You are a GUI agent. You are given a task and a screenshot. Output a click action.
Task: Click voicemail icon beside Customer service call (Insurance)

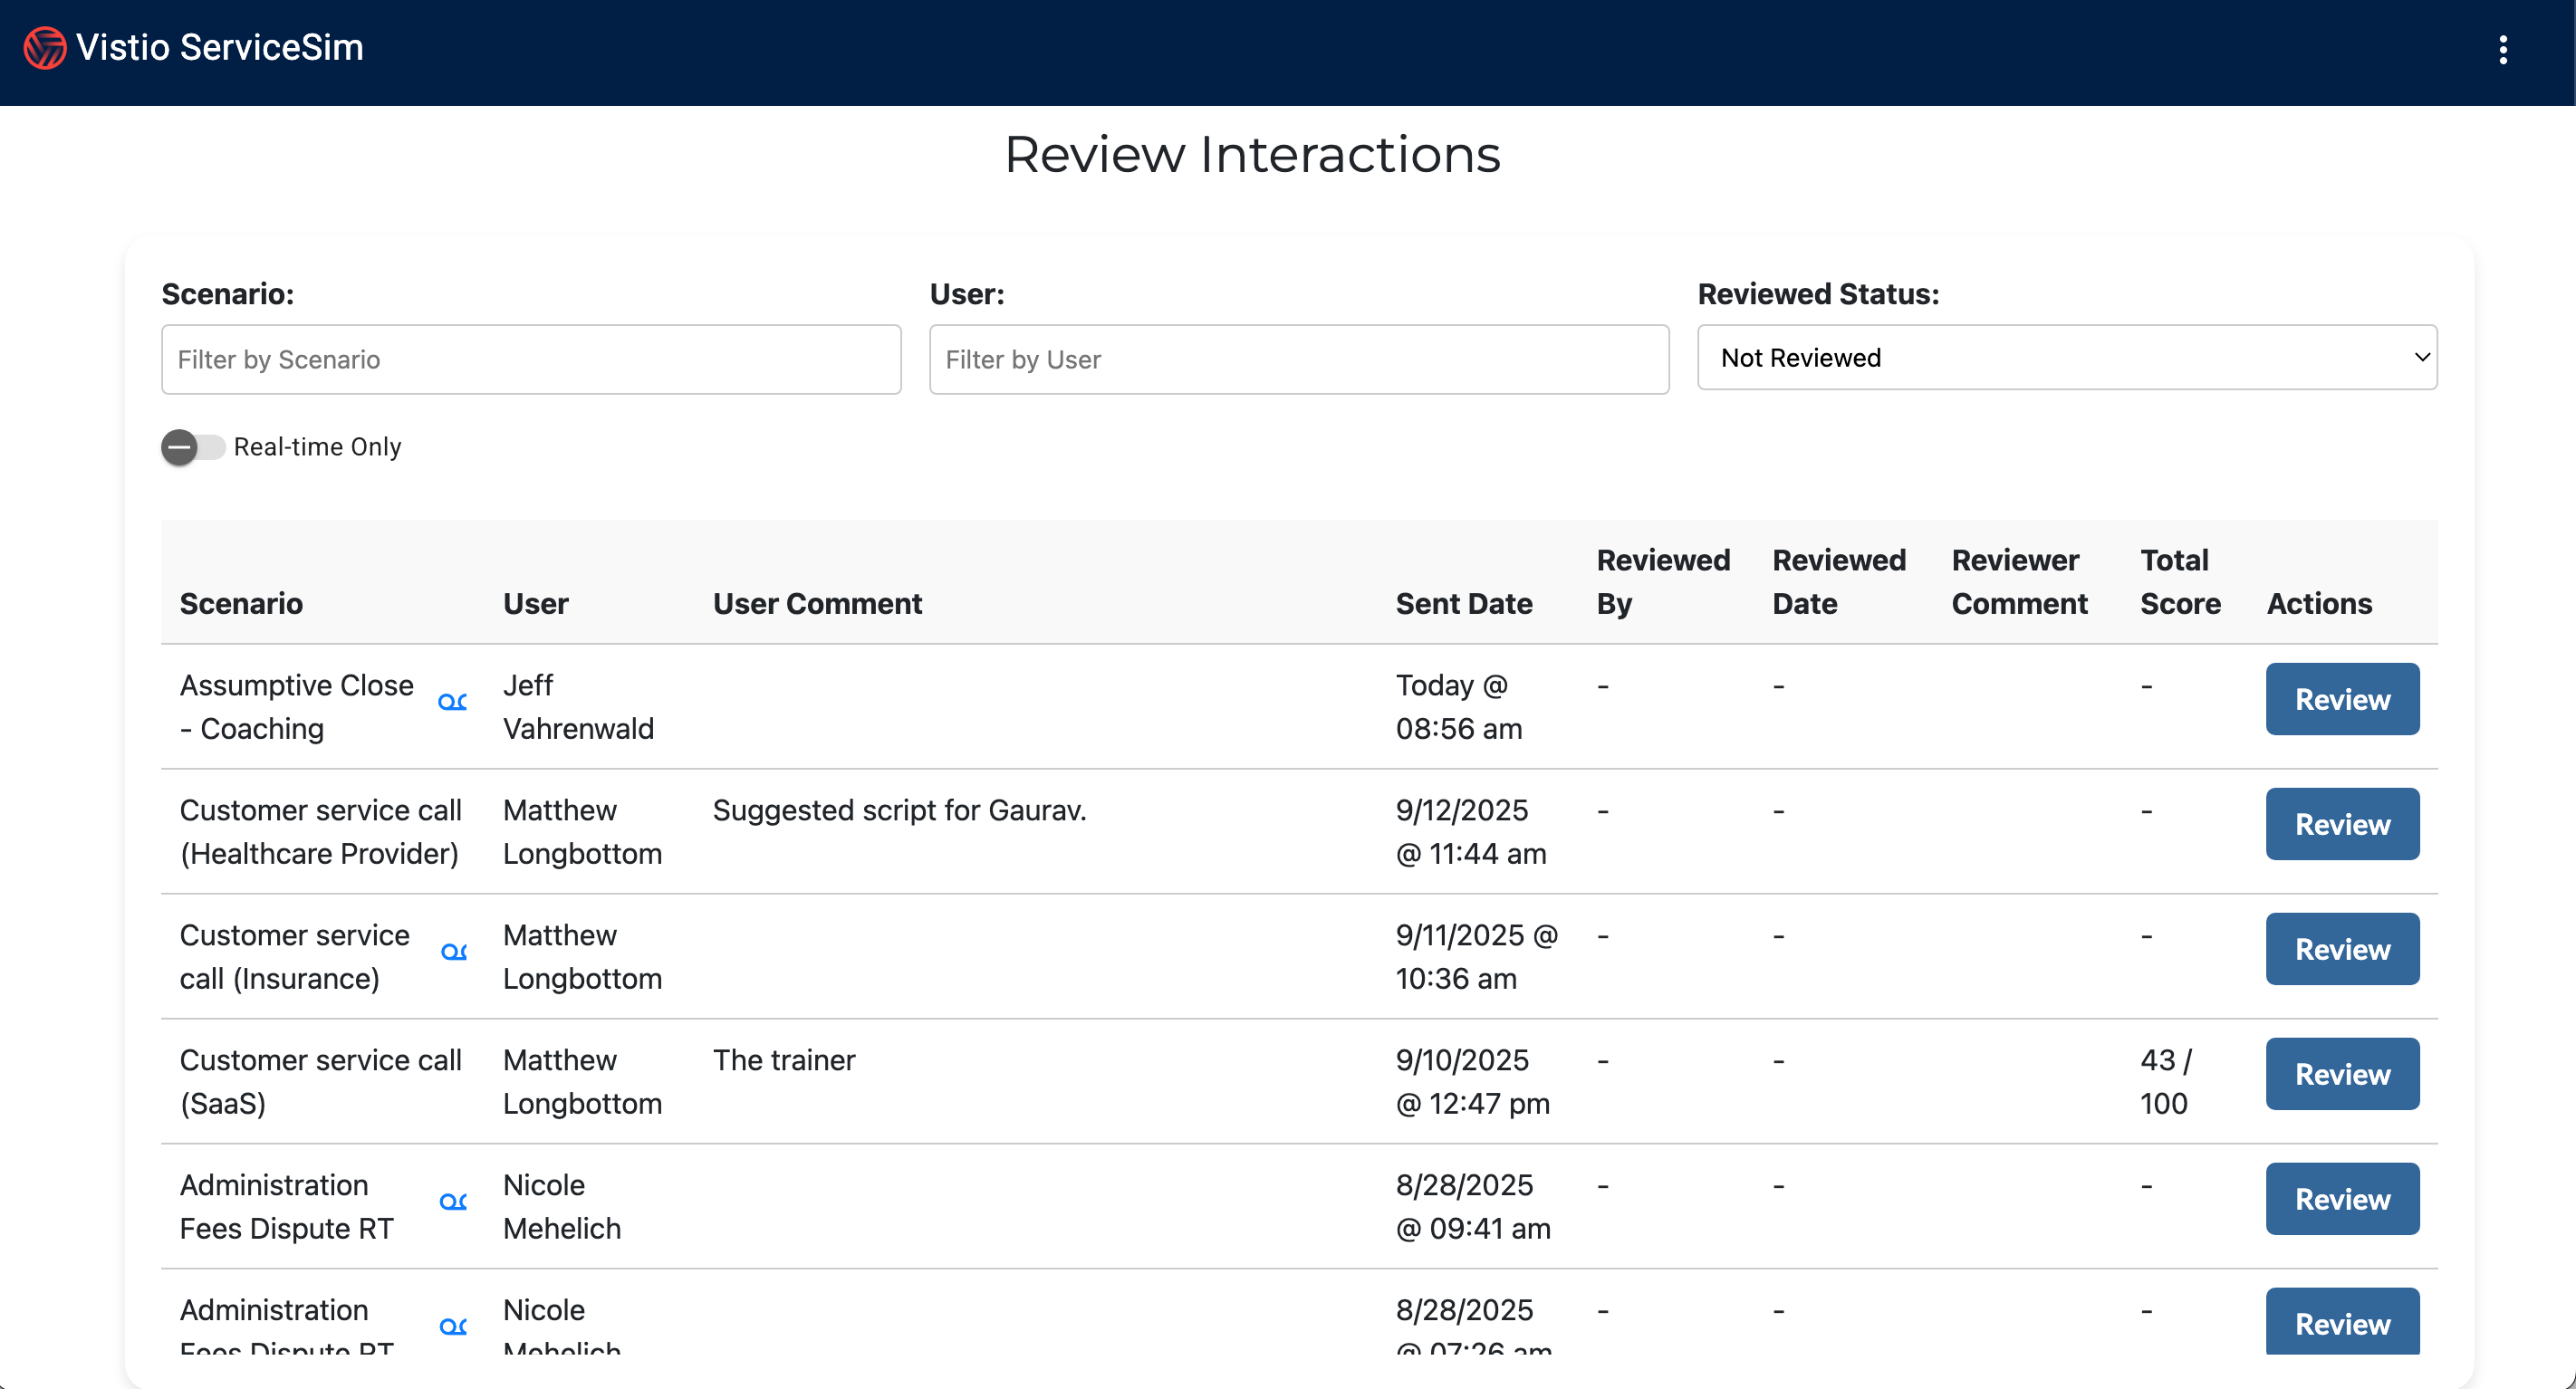(454, 952)
